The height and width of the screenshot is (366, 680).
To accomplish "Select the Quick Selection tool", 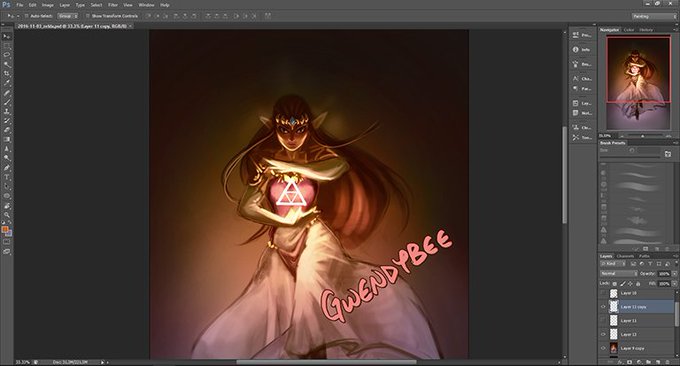I will [7, 64].
